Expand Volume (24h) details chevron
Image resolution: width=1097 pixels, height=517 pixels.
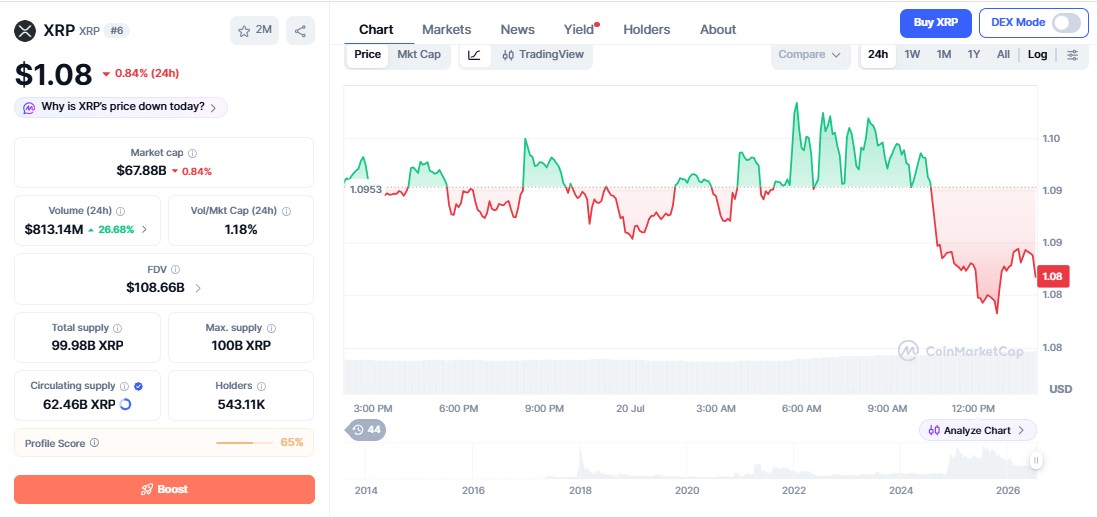point(144,229)
